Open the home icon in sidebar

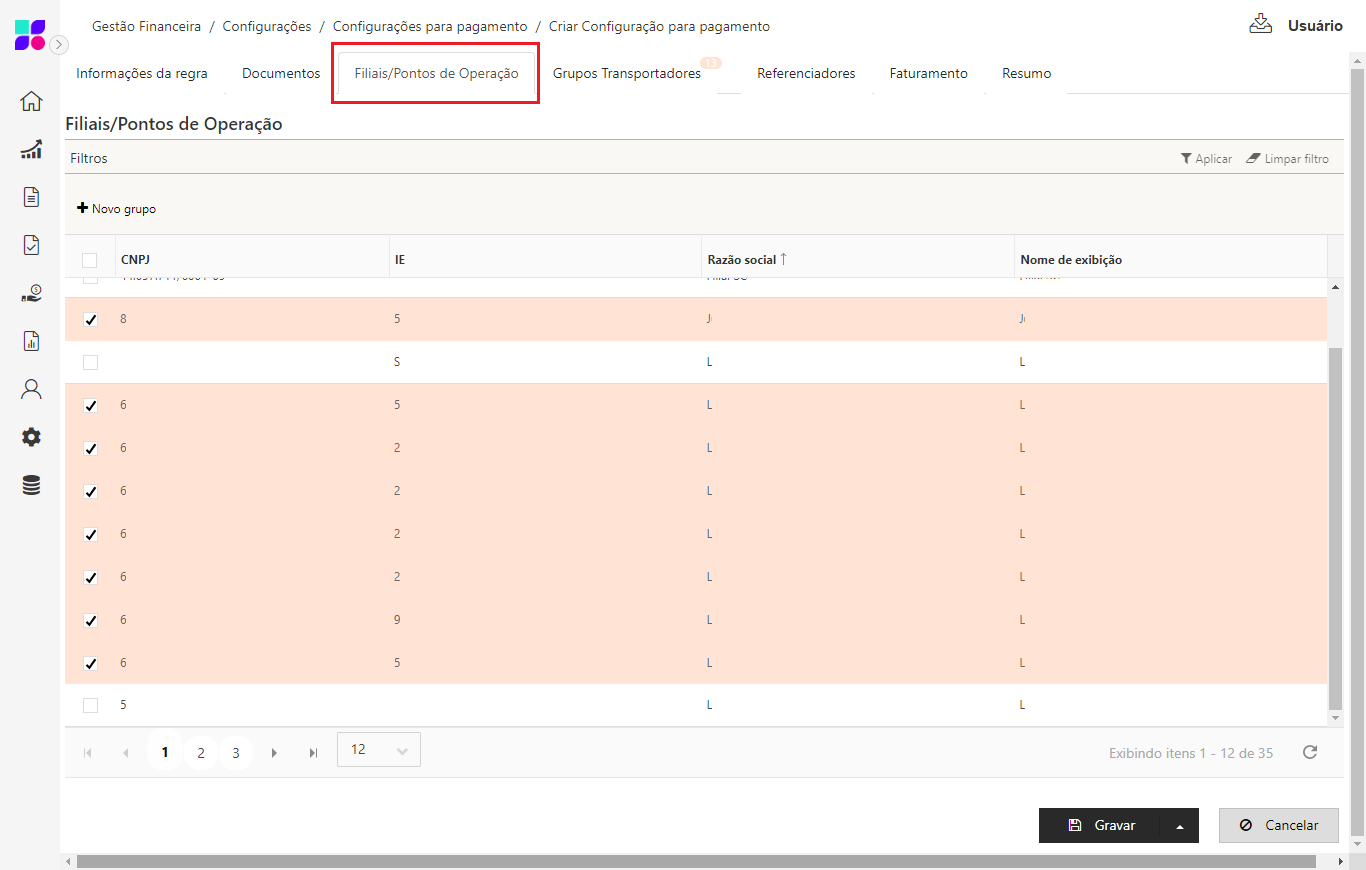tap(31, 101)
